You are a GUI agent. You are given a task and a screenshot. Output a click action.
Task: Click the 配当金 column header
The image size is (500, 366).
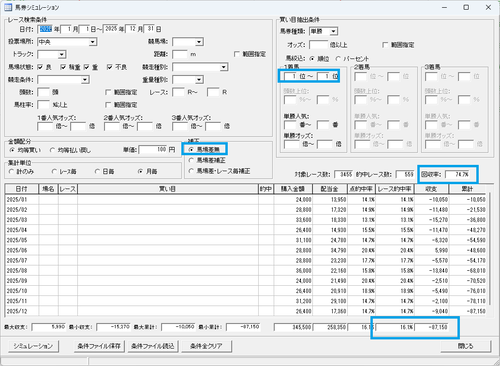coord(330,189)
